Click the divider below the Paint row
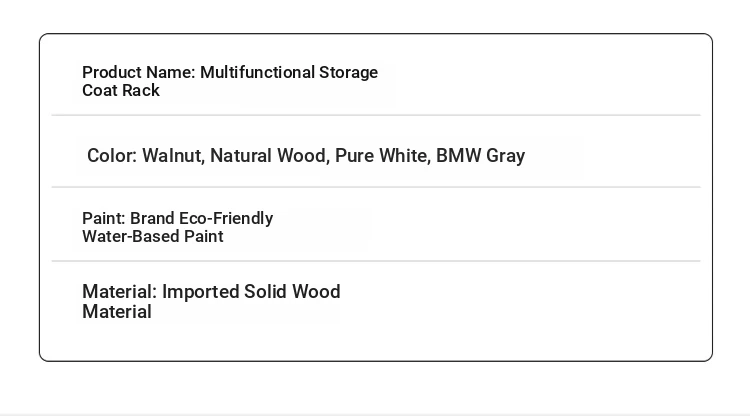The width and height of the screenshot is (750, 416). [x=376, y=261]
